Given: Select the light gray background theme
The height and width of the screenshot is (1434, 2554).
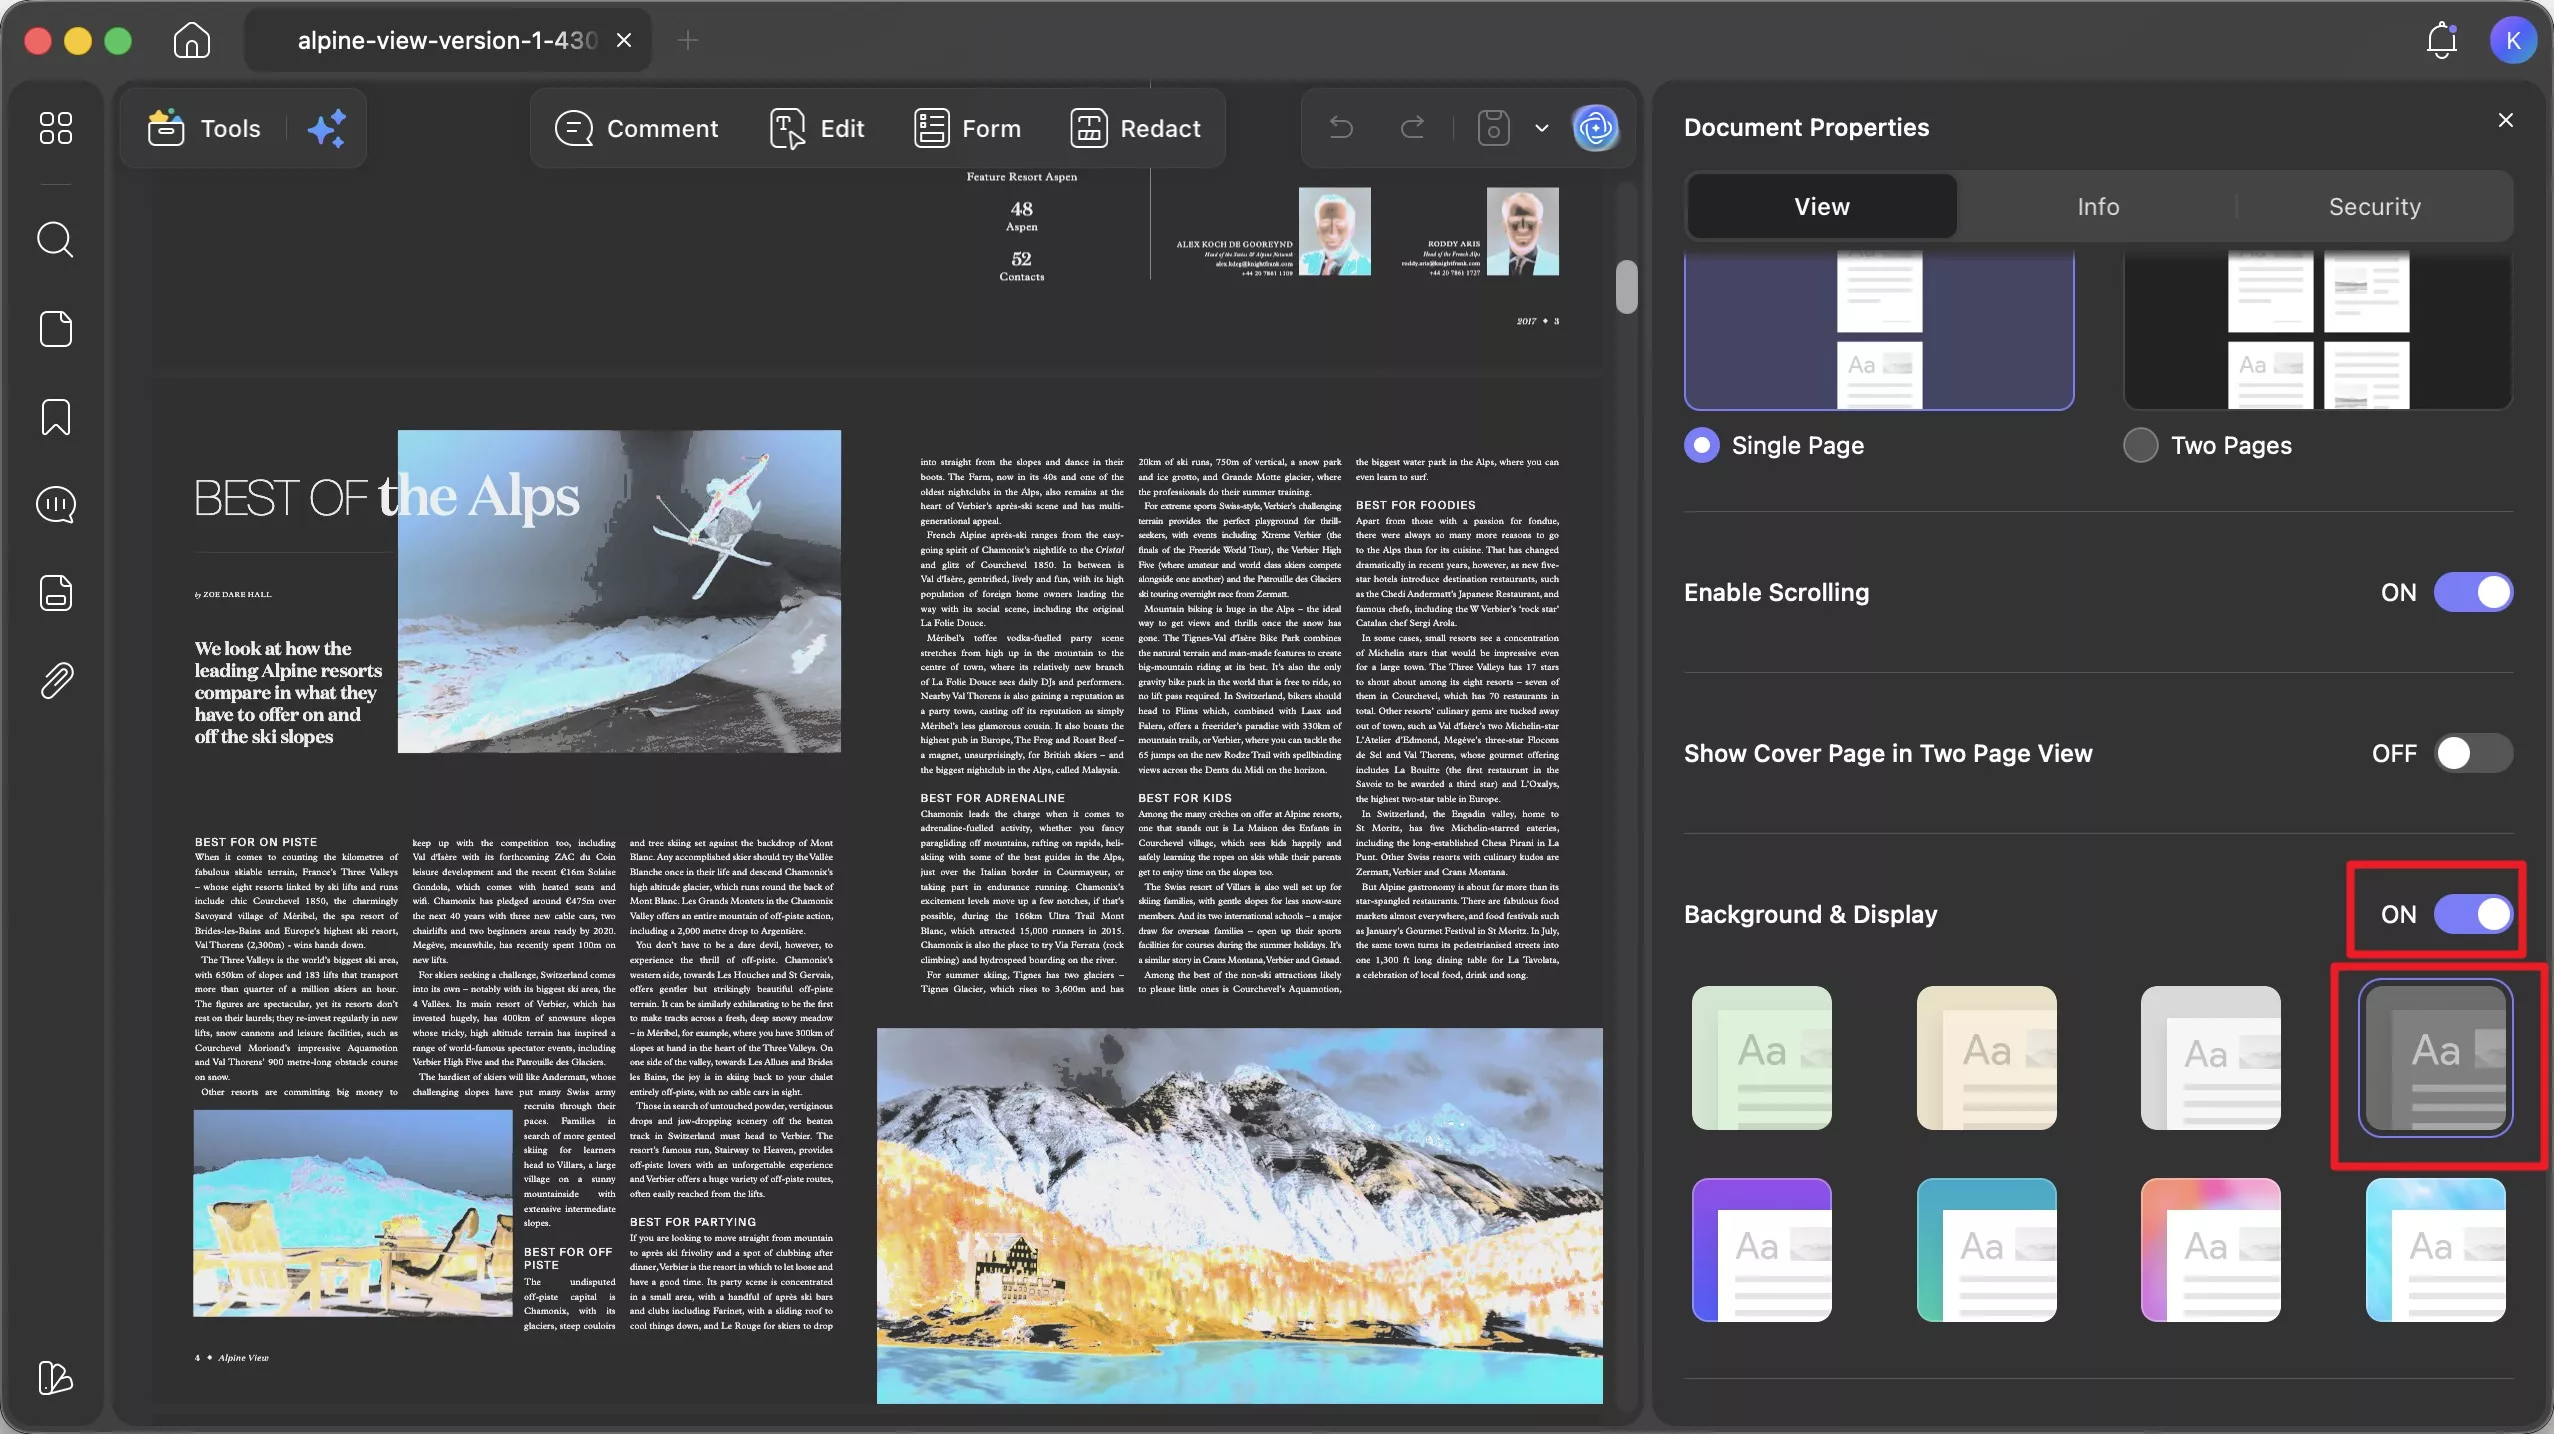Looking at the screenshot, I should (2211, 1058).
